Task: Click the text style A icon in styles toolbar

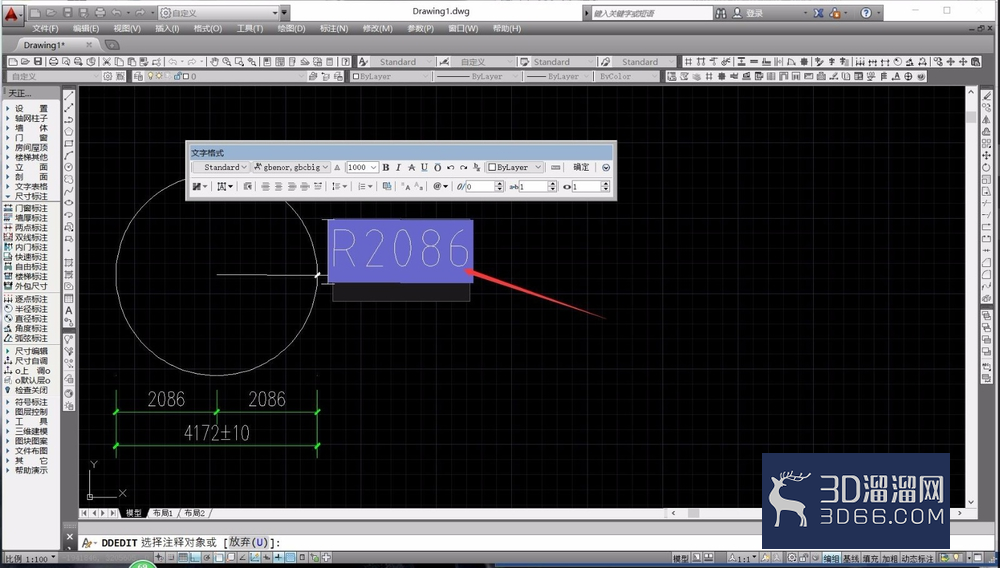Action: [363, 62]
